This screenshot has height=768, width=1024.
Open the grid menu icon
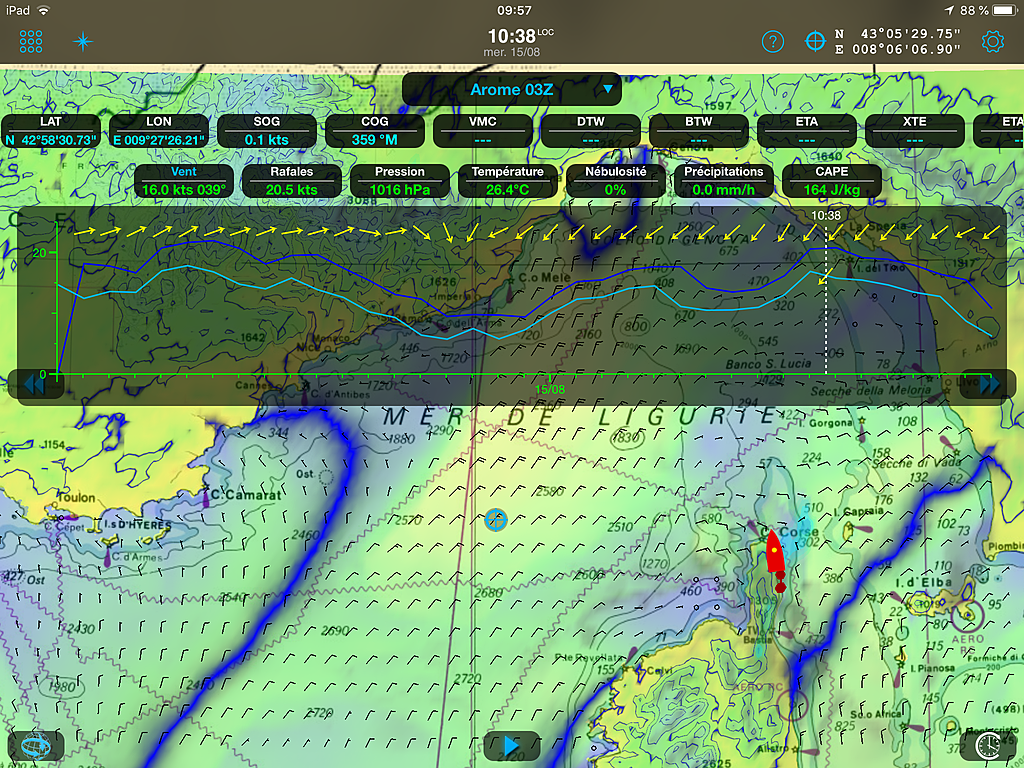(31, 42)
